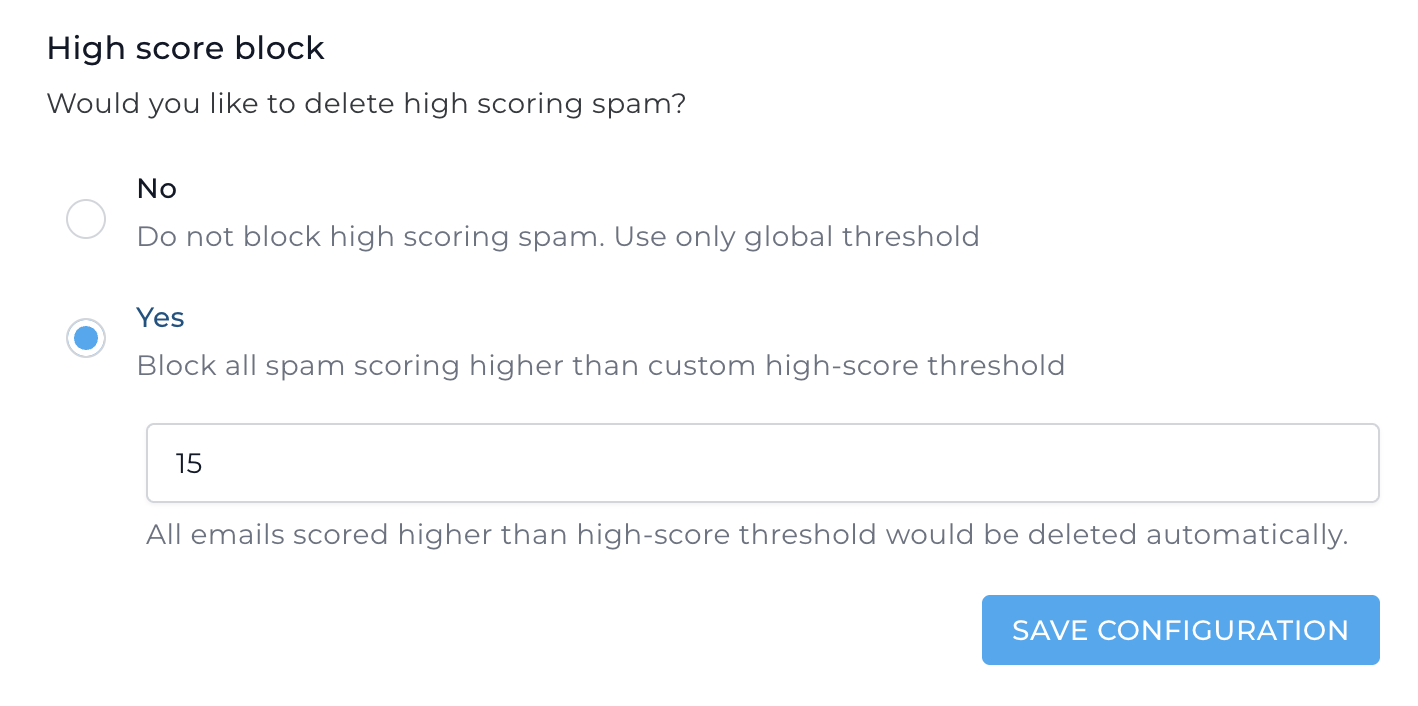Viewport: 1418px width, 706px height.
Task: Click the 'Yes' label text
Action: coord(160,317)
